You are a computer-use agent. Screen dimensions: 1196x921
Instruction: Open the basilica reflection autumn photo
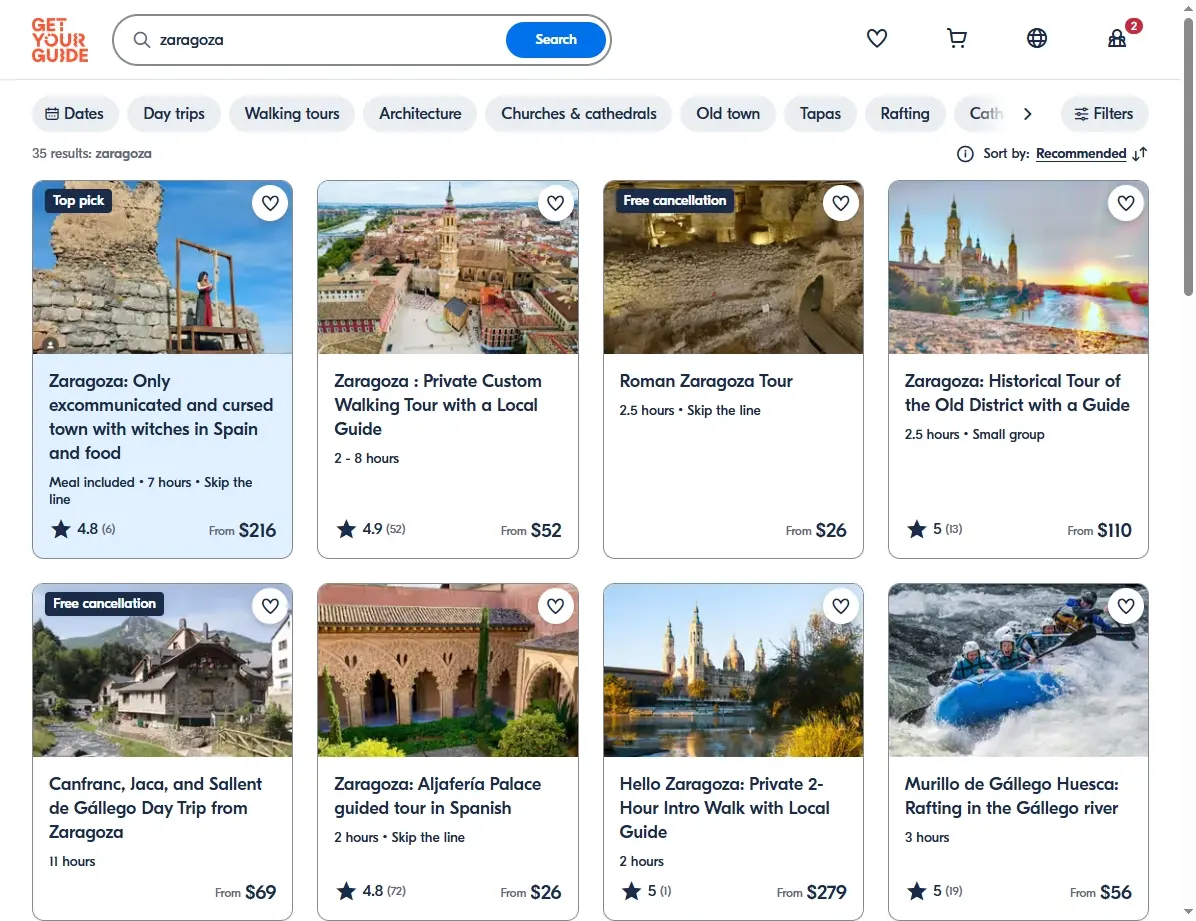(x=733, y=670)
